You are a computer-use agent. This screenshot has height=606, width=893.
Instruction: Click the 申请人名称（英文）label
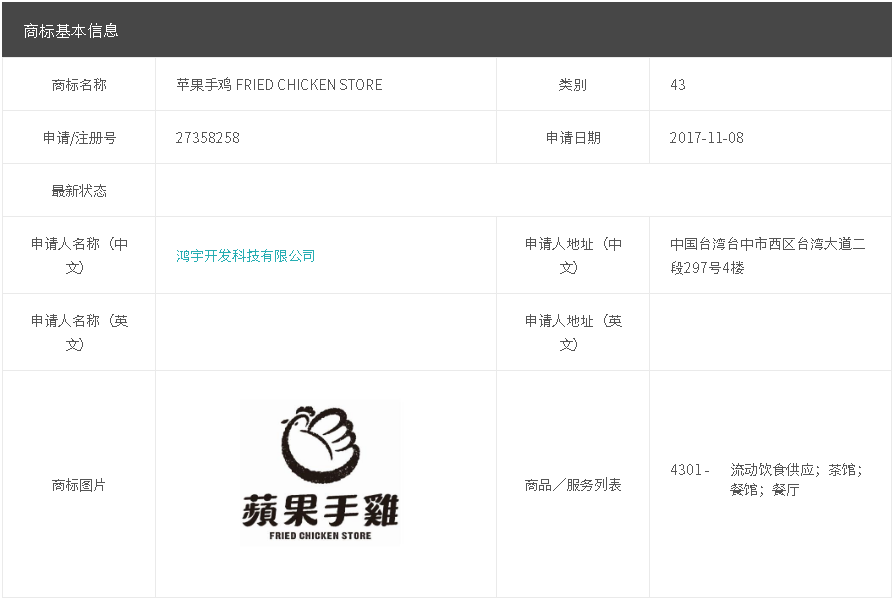[79, 332]
